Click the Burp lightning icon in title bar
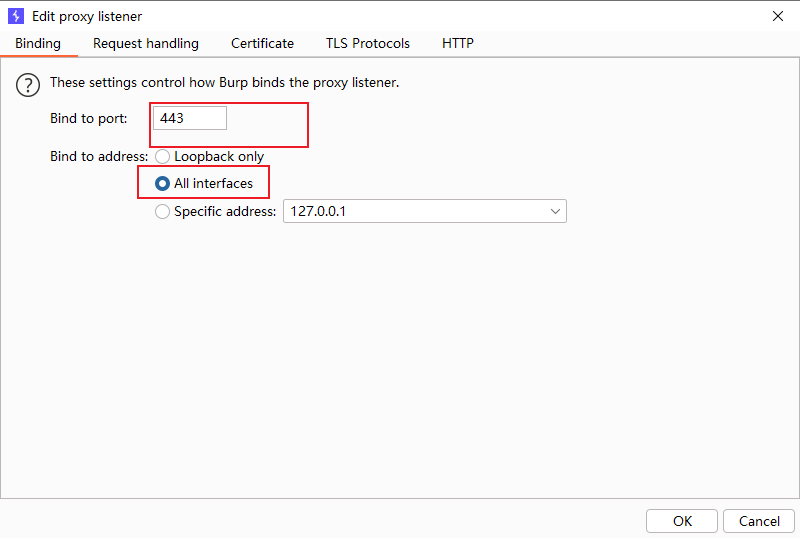Screen dimensions: 800x538 click(15, 16)
